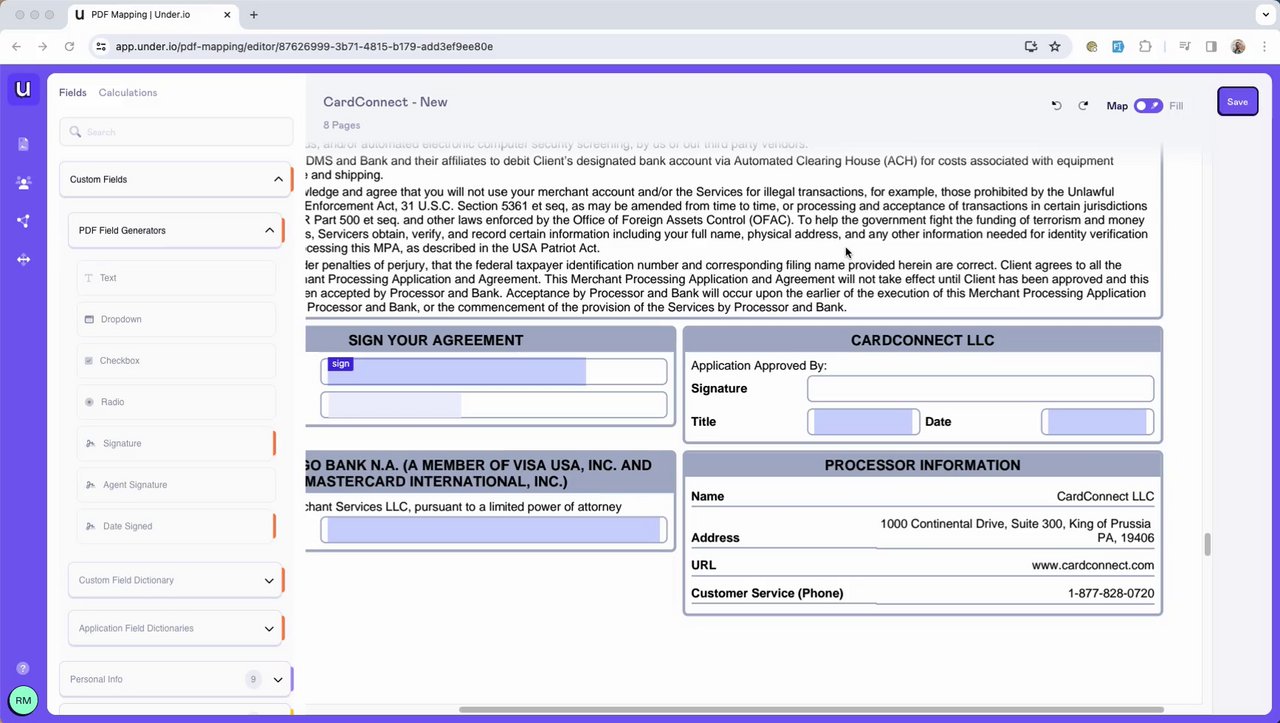Viewport: 1280px width, 723px height.
Task: Select the Signature field generator
Action: pyautogui.click(x=176, y=443)
